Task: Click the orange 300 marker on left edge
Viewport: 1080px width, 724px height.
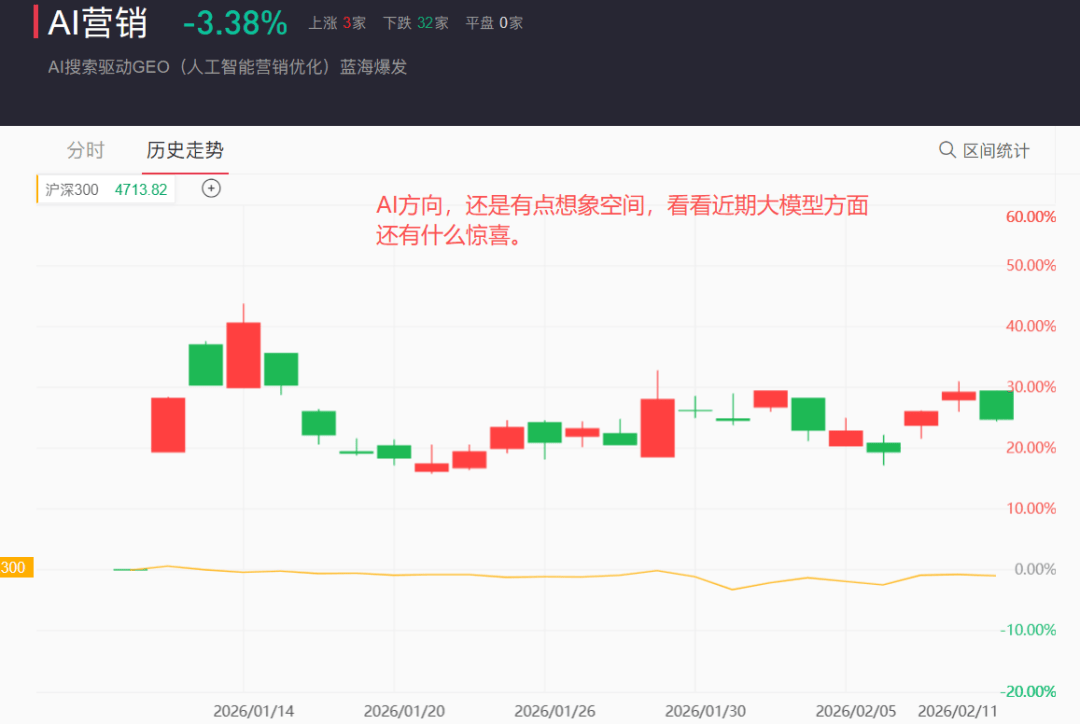Action: (x=16, y=568)
